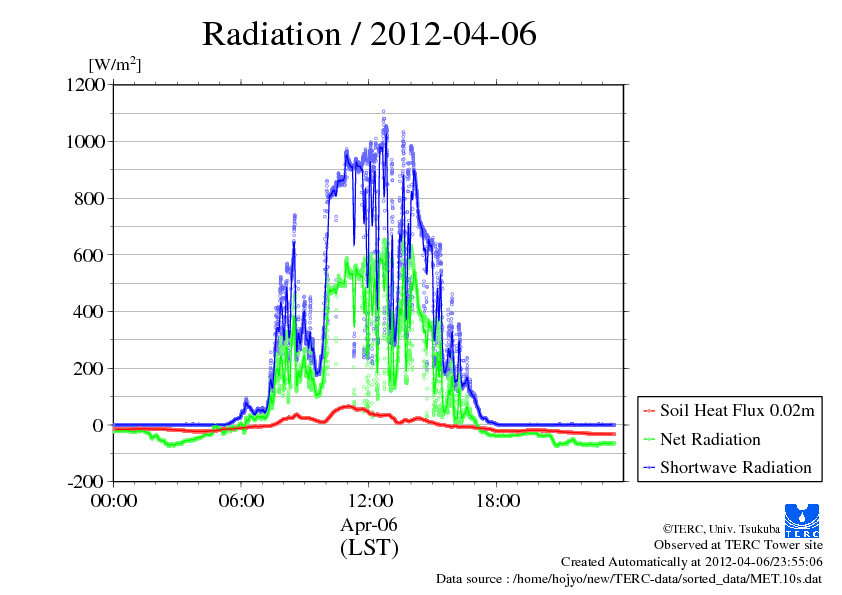The height and width of the screenshot is (595, 842).
Task: Click the y-axis value '200' above zero
Action: tap(89, 368)
